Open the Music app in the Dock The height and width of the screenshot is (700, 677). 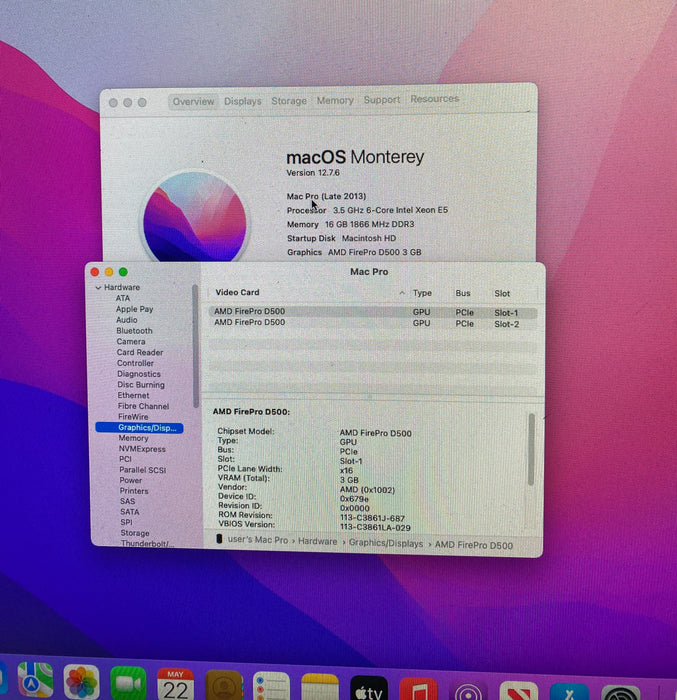(418, 689)
